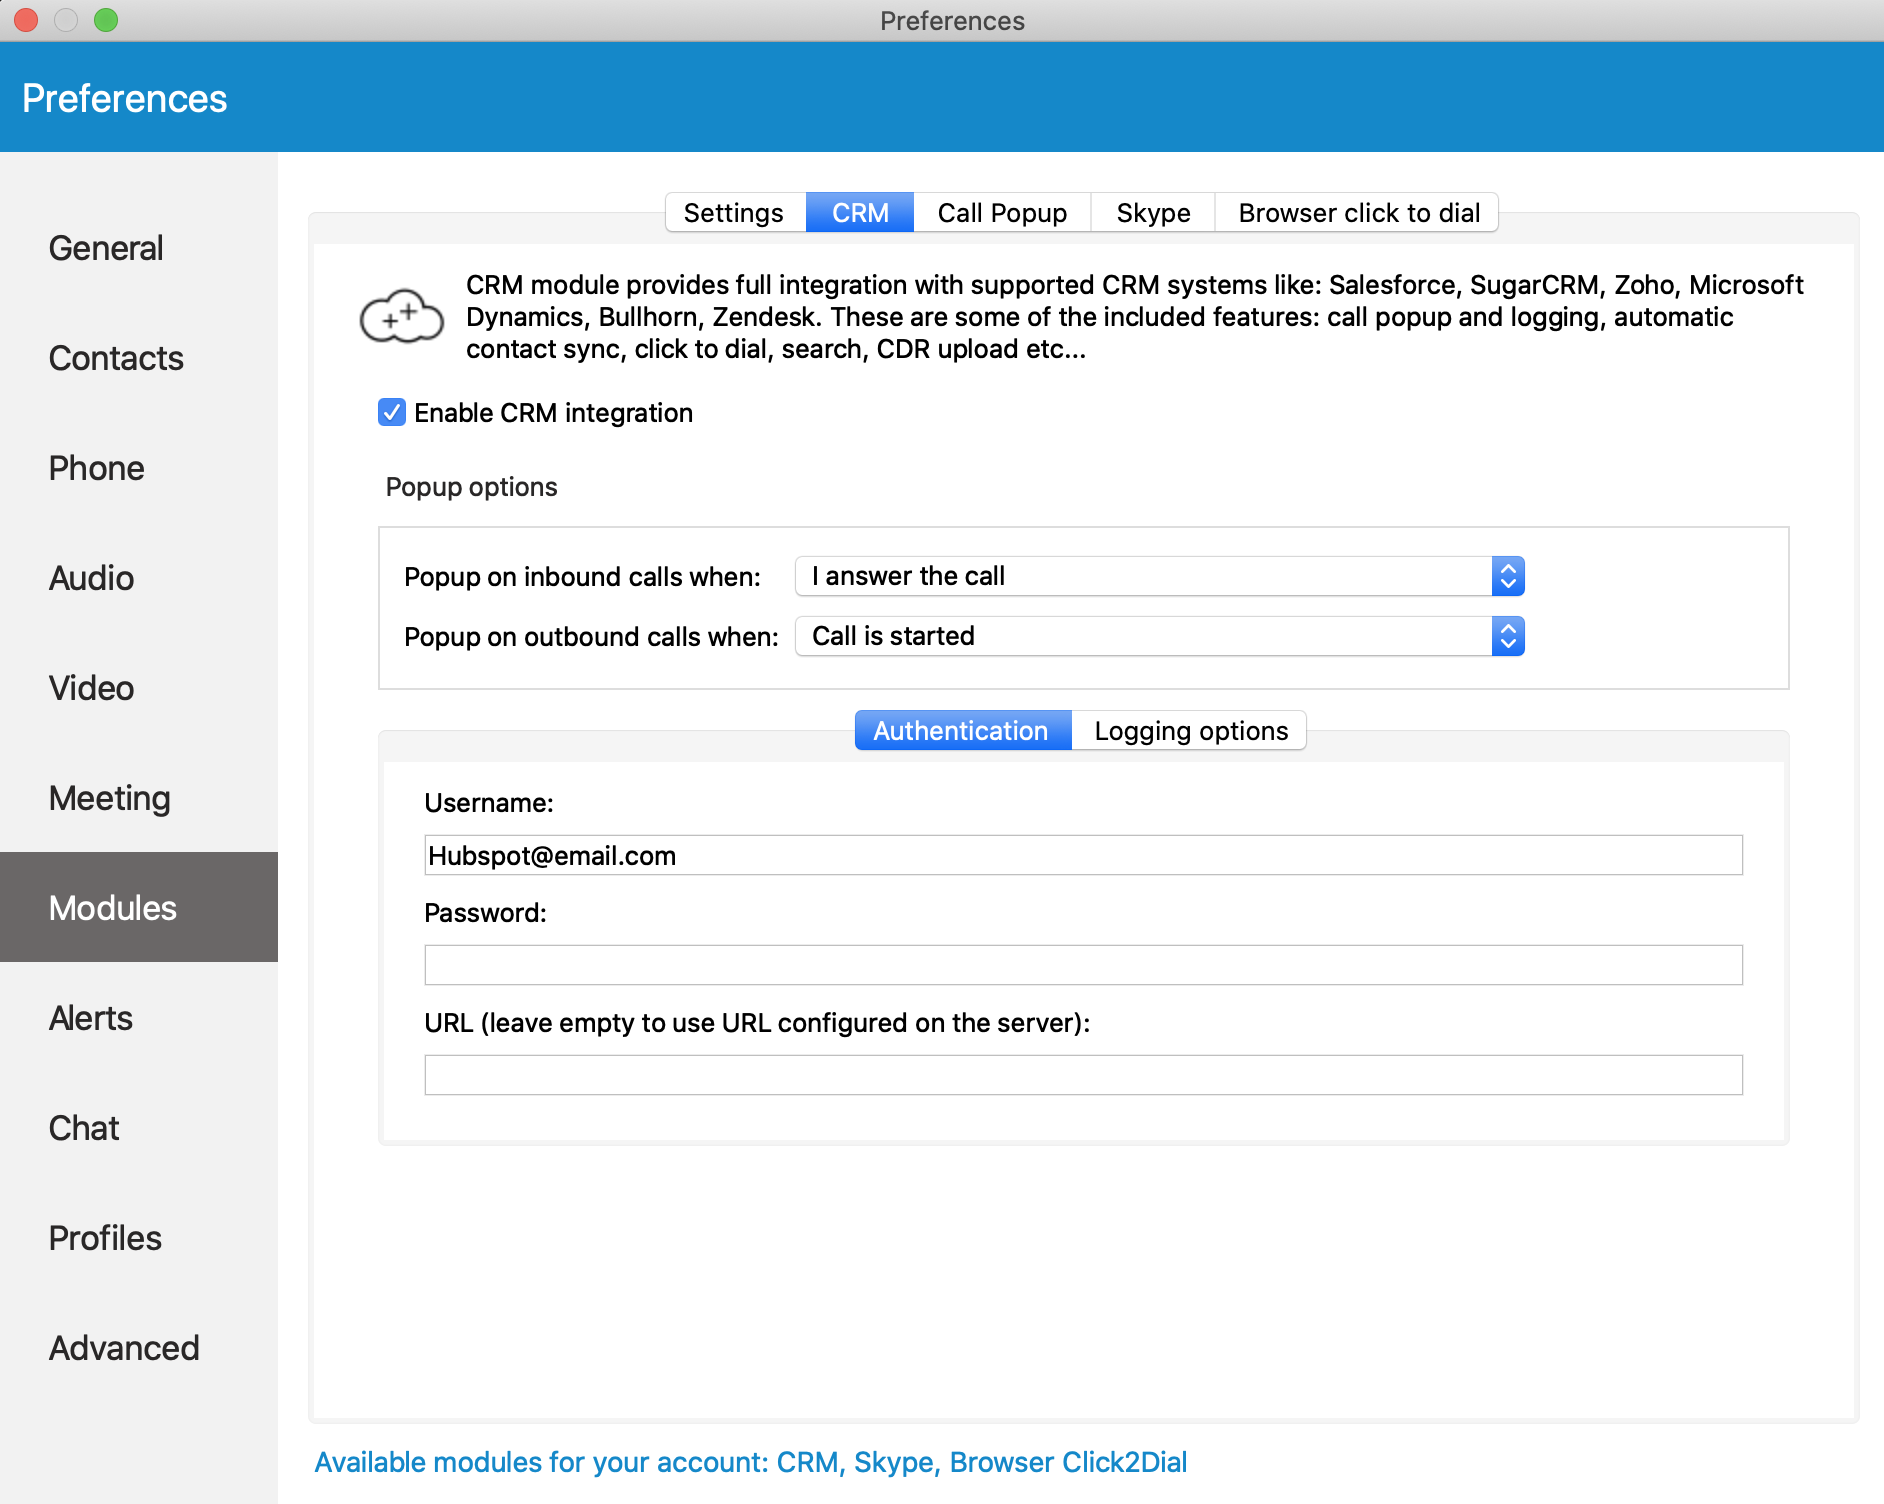This screenshot has height=1504, width=1884.
Task: Click into the Username field
Action: click(x=1083, y=855)
